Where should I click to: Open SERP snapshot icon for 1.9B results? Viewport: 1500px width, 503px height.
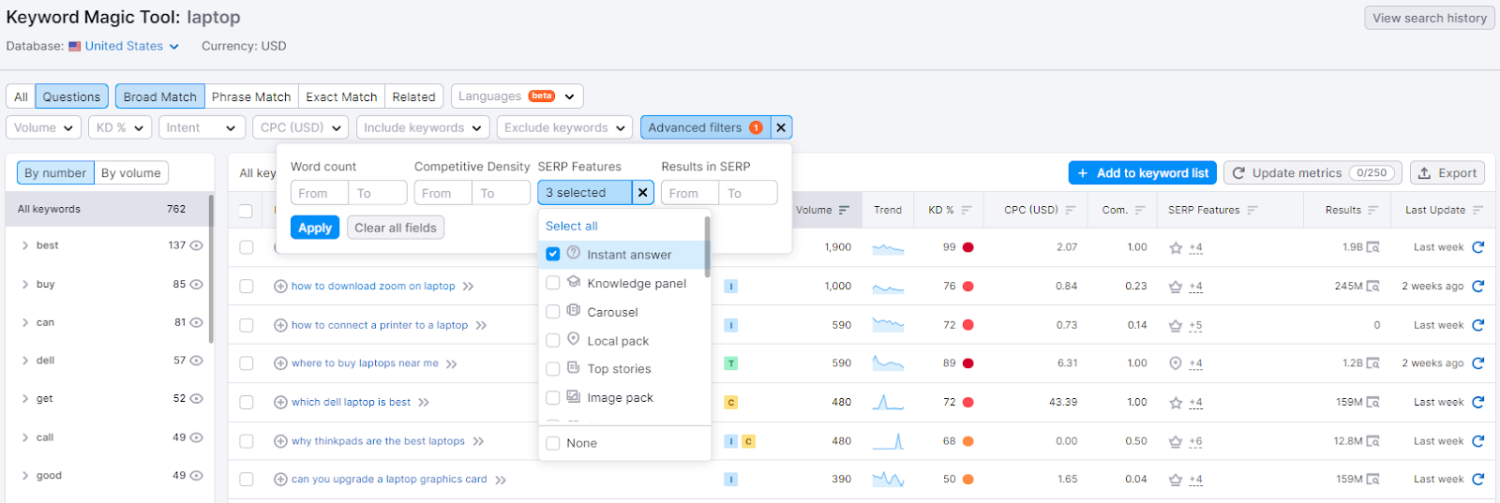point(1373,247)
